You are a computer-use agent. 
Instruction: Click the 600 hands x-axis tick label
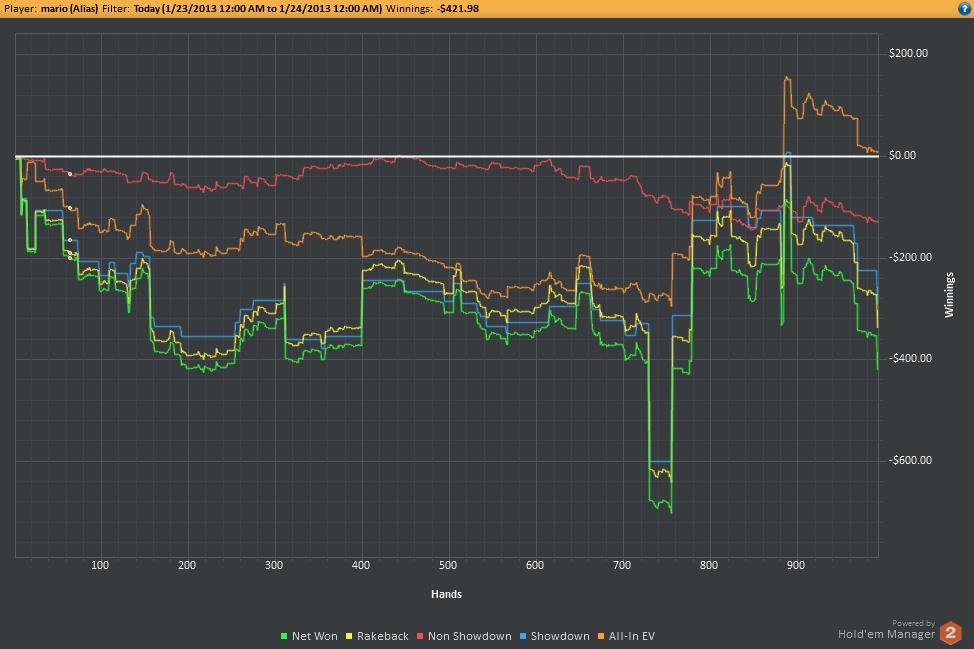(535, 565)
